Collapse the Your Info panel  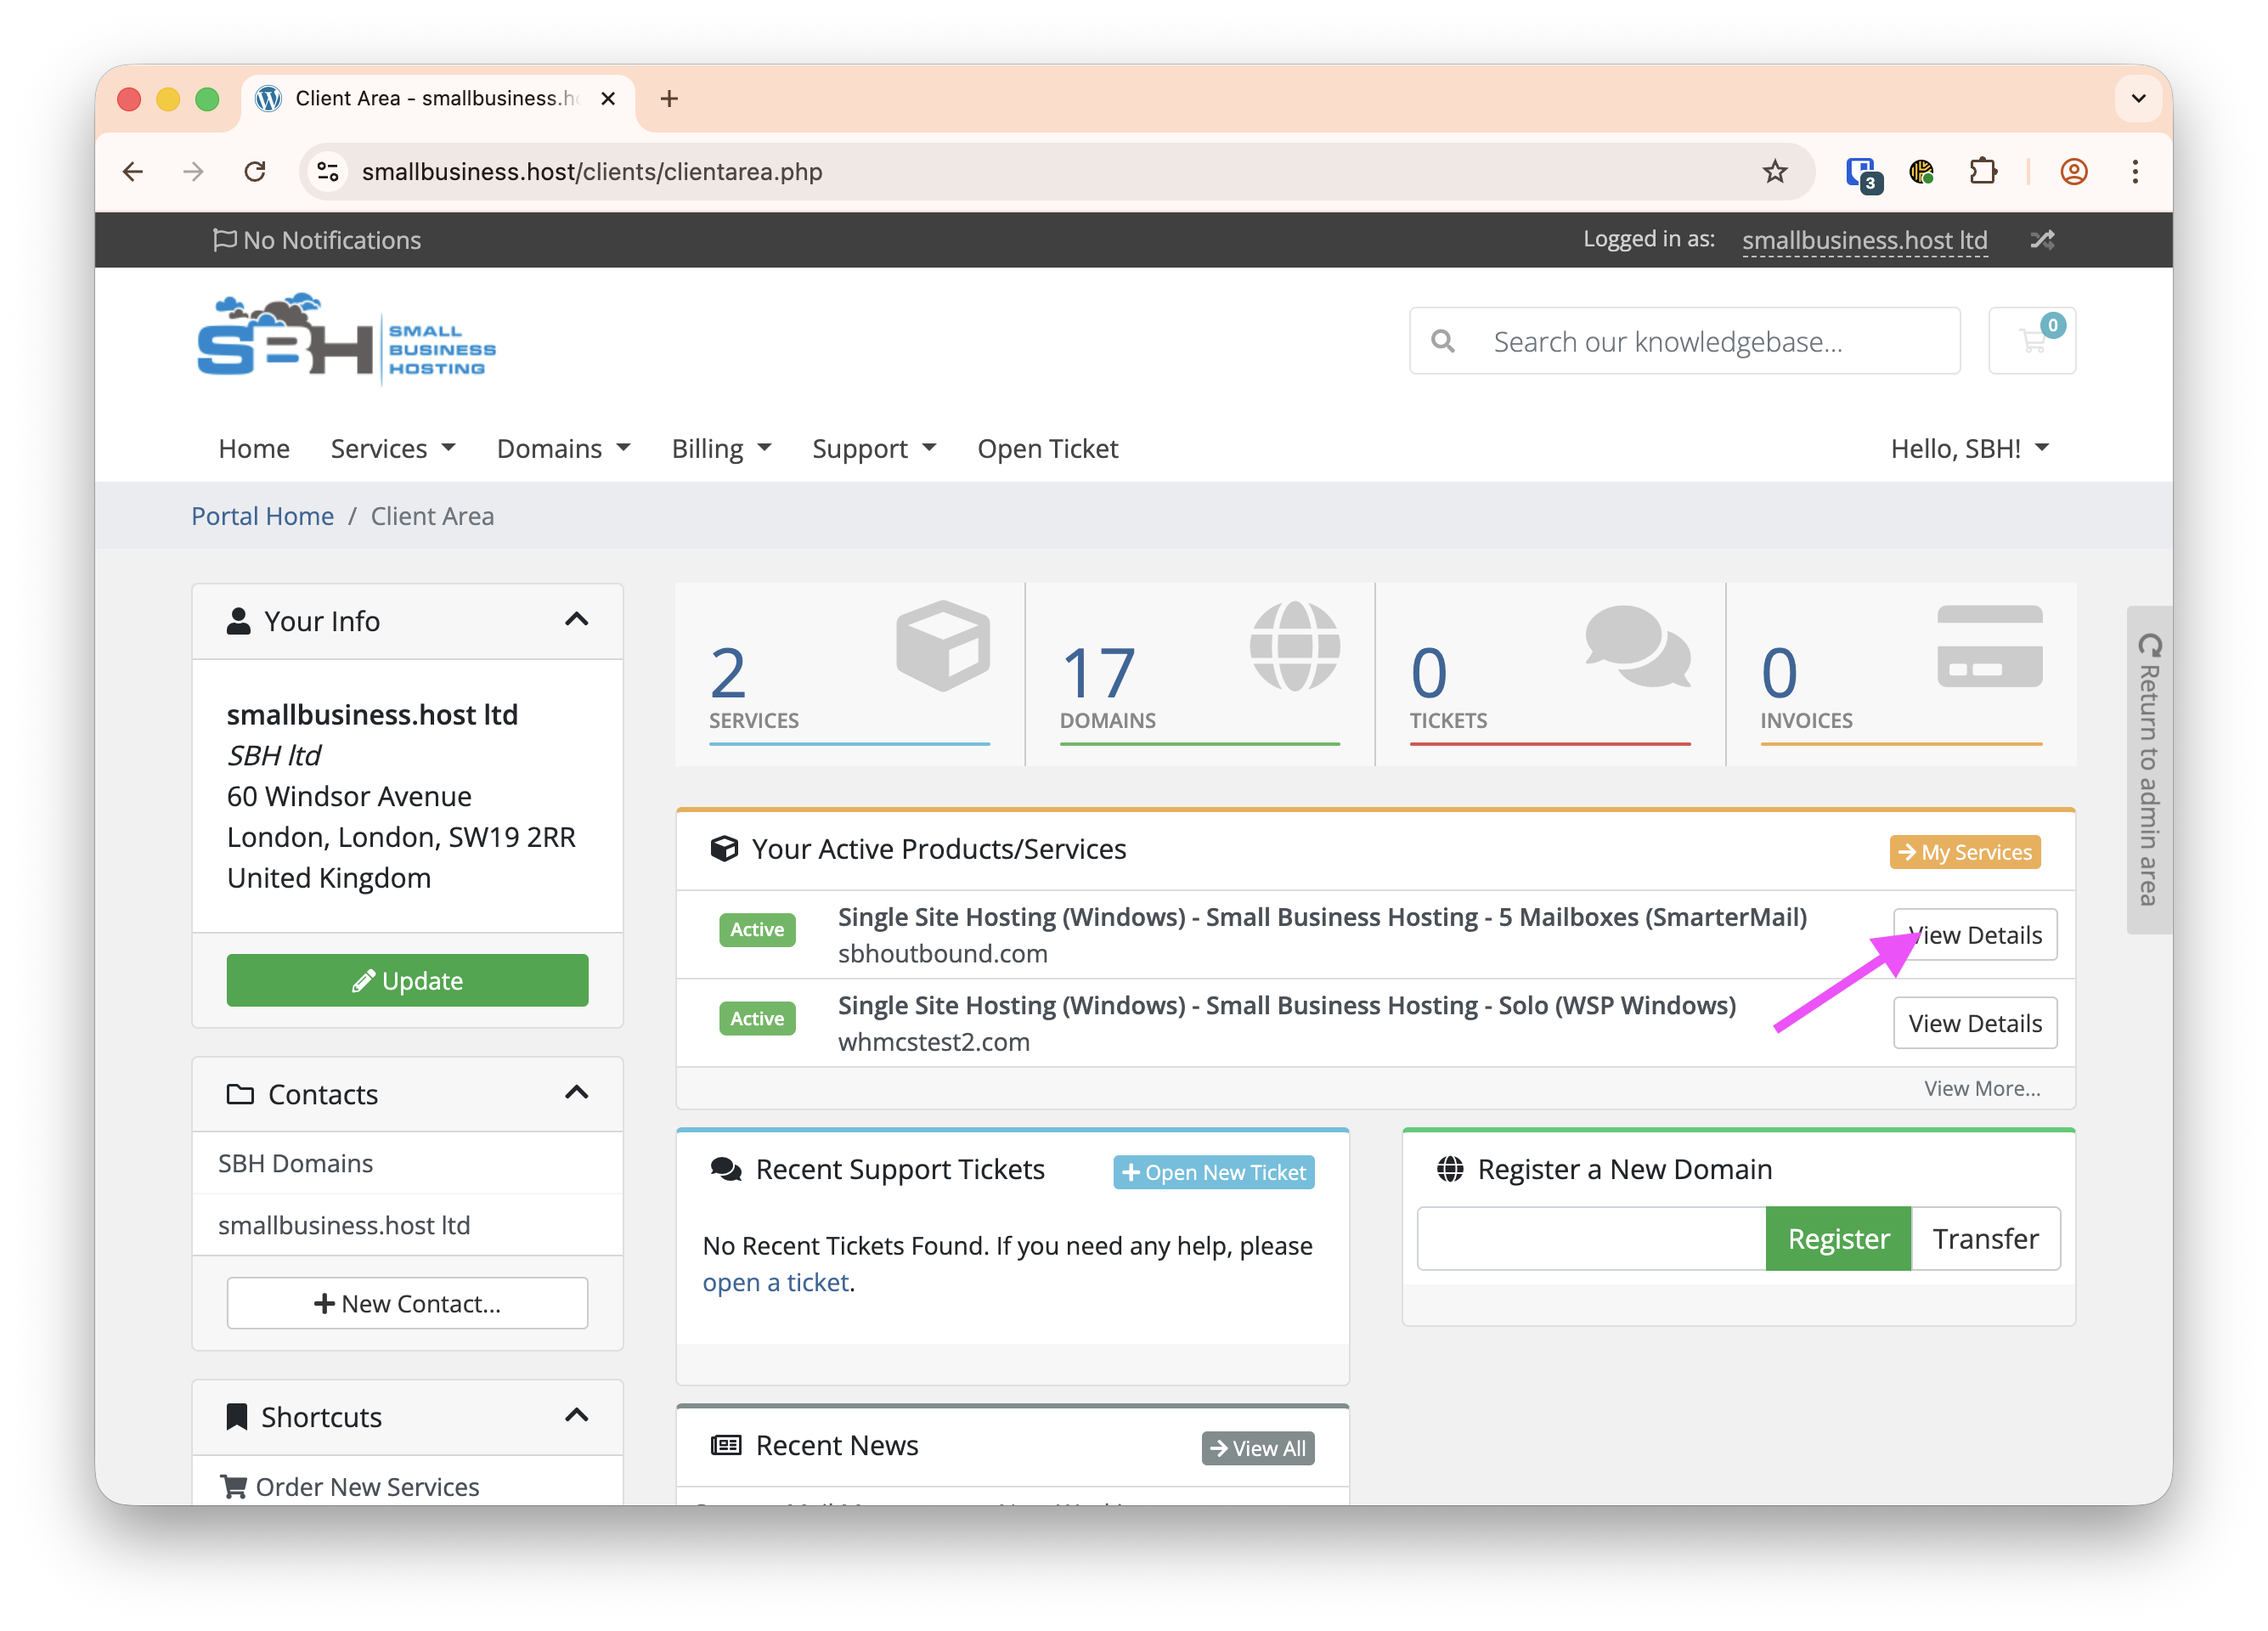pos(576,620)
